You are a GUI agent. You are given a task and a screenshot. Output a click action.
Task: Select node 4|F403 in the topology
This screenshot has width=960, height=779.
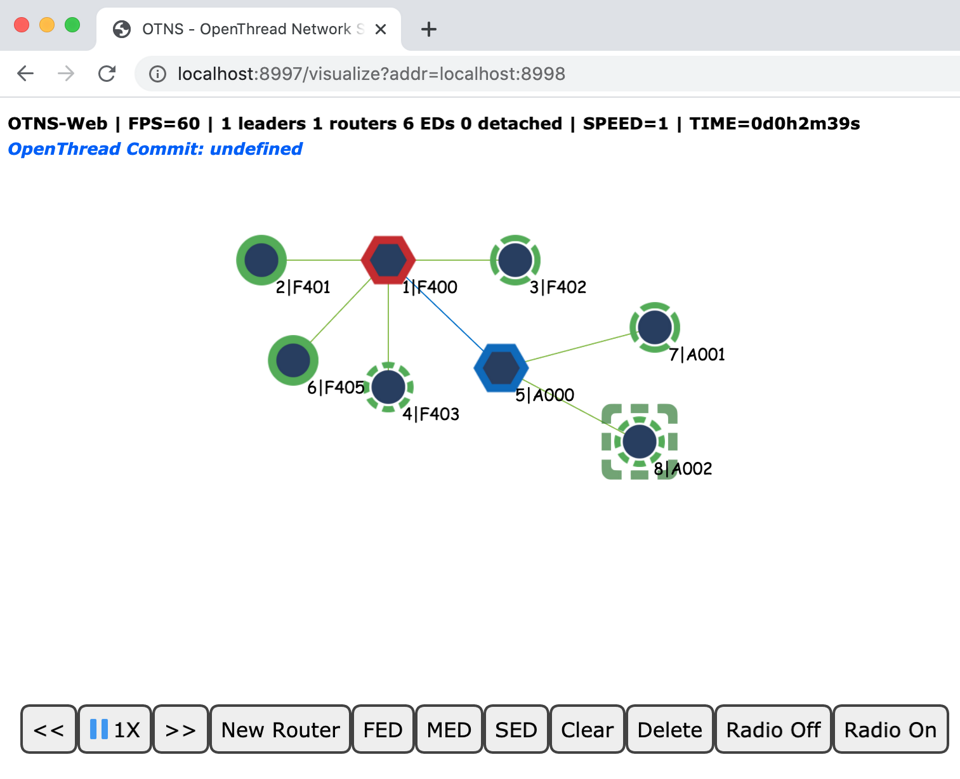click(388, 387)
